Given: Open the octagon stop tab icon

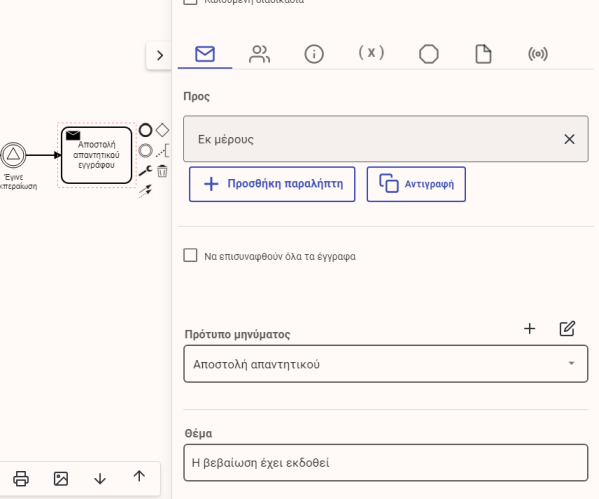Looking at the screenshot, I should click(x=429, y=54).
